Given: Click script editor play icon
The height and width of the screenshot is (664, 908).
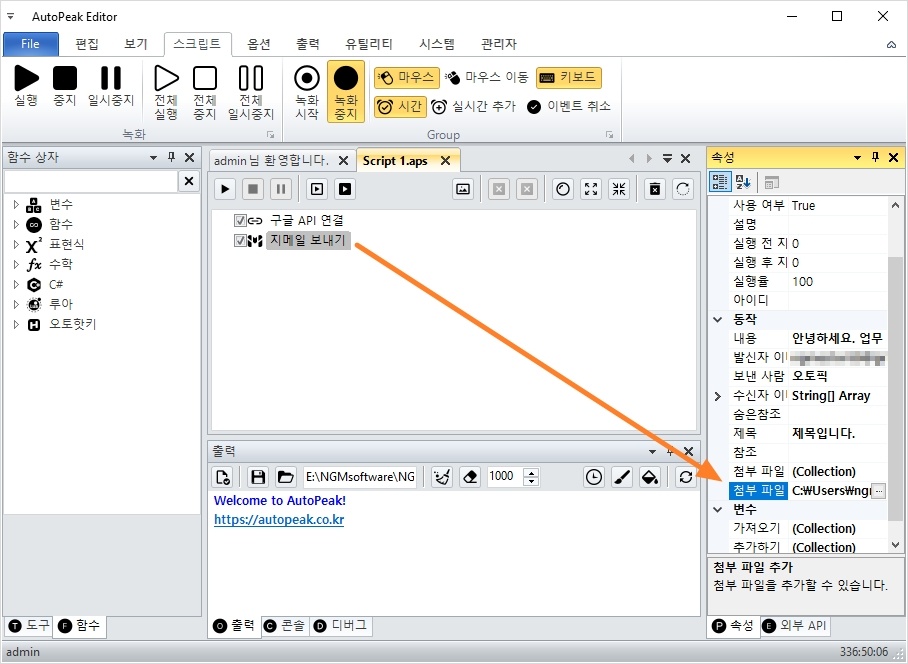Looking at the screenshot, I should point(225,189).
